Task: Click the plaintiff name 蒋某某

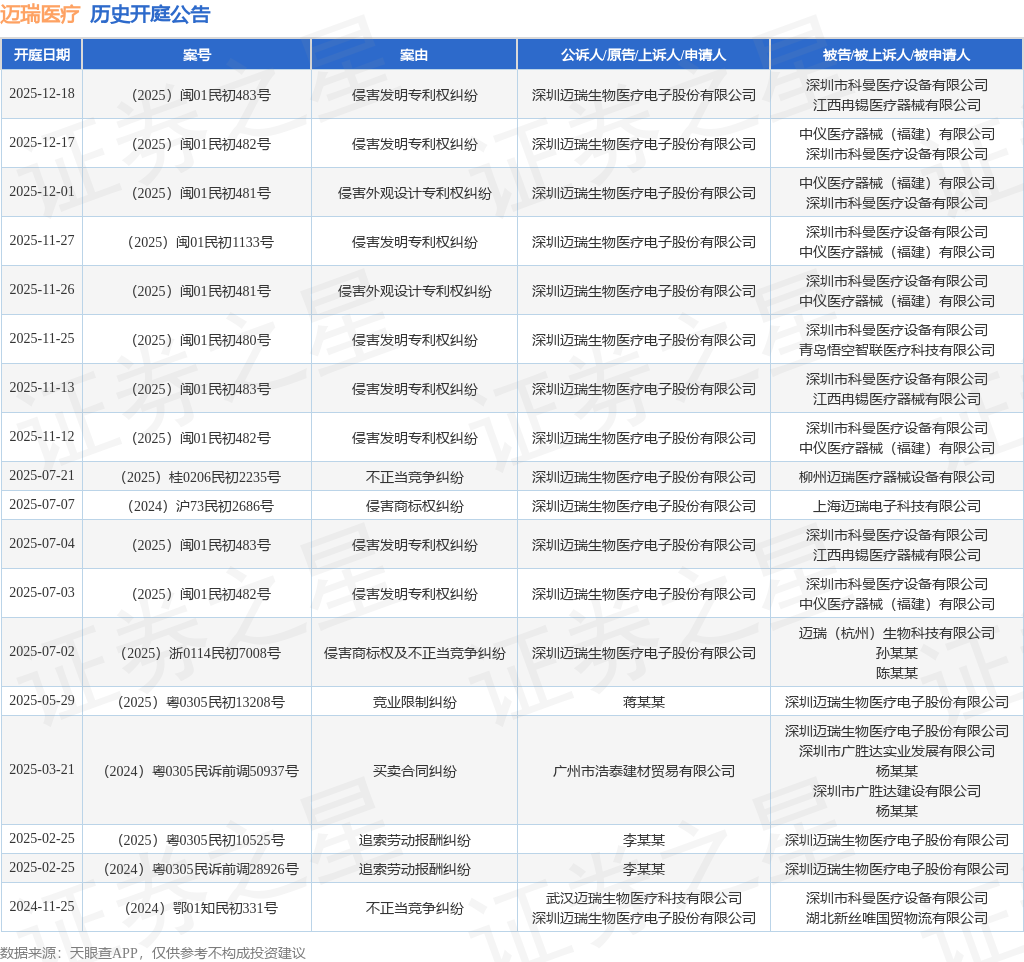Action: (x=643, y=702)
